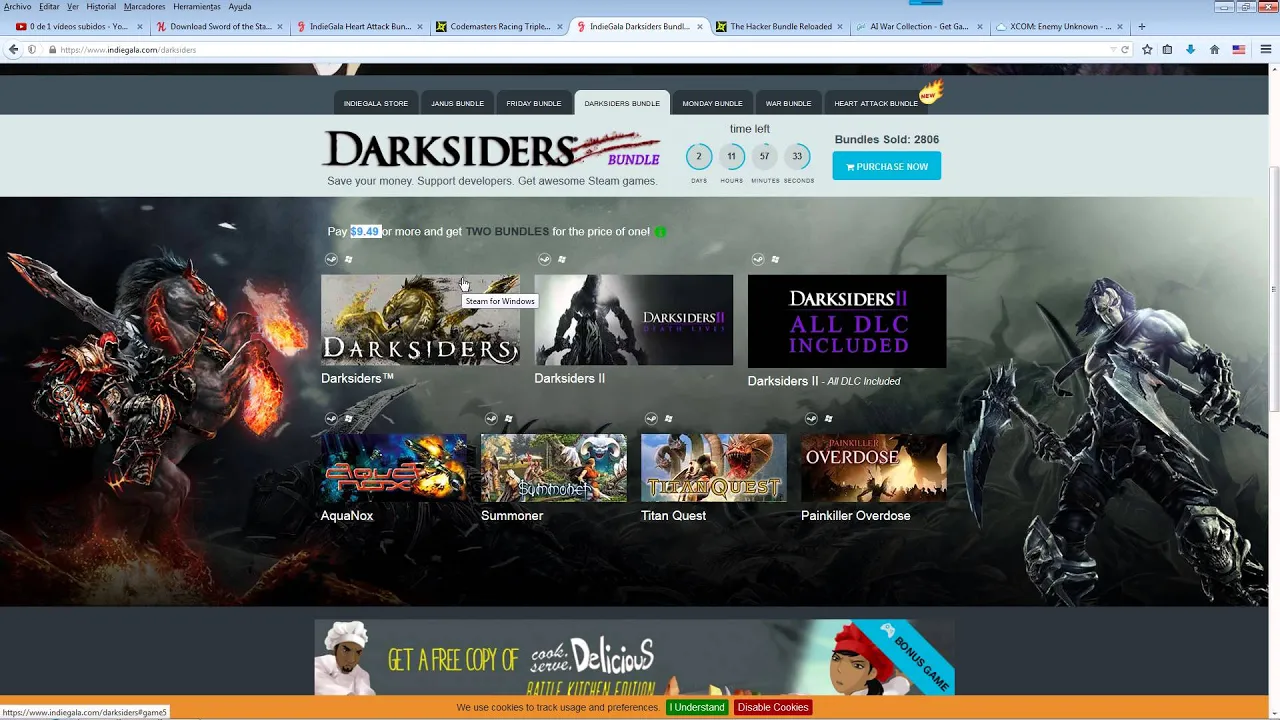Click the Purchase Now button

pyautogui.click(x=887, y=166)
